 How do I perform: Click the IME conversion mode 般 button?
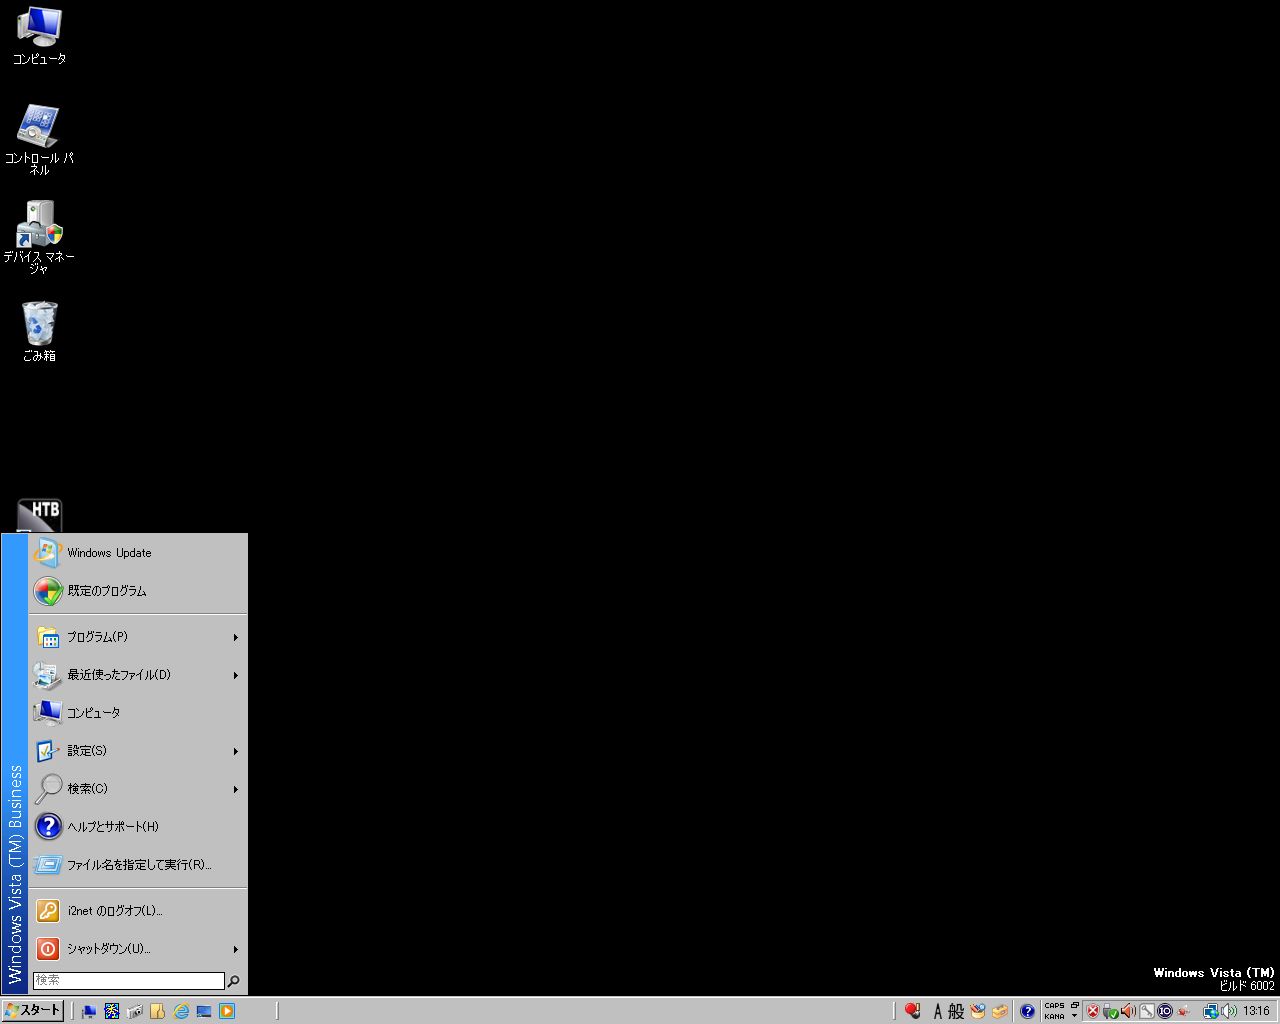956,1012
